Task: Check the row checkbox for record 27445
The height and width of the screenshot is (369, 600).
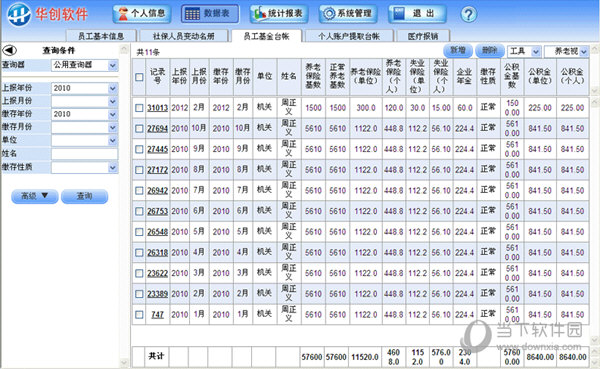Action: pos(139,149)
